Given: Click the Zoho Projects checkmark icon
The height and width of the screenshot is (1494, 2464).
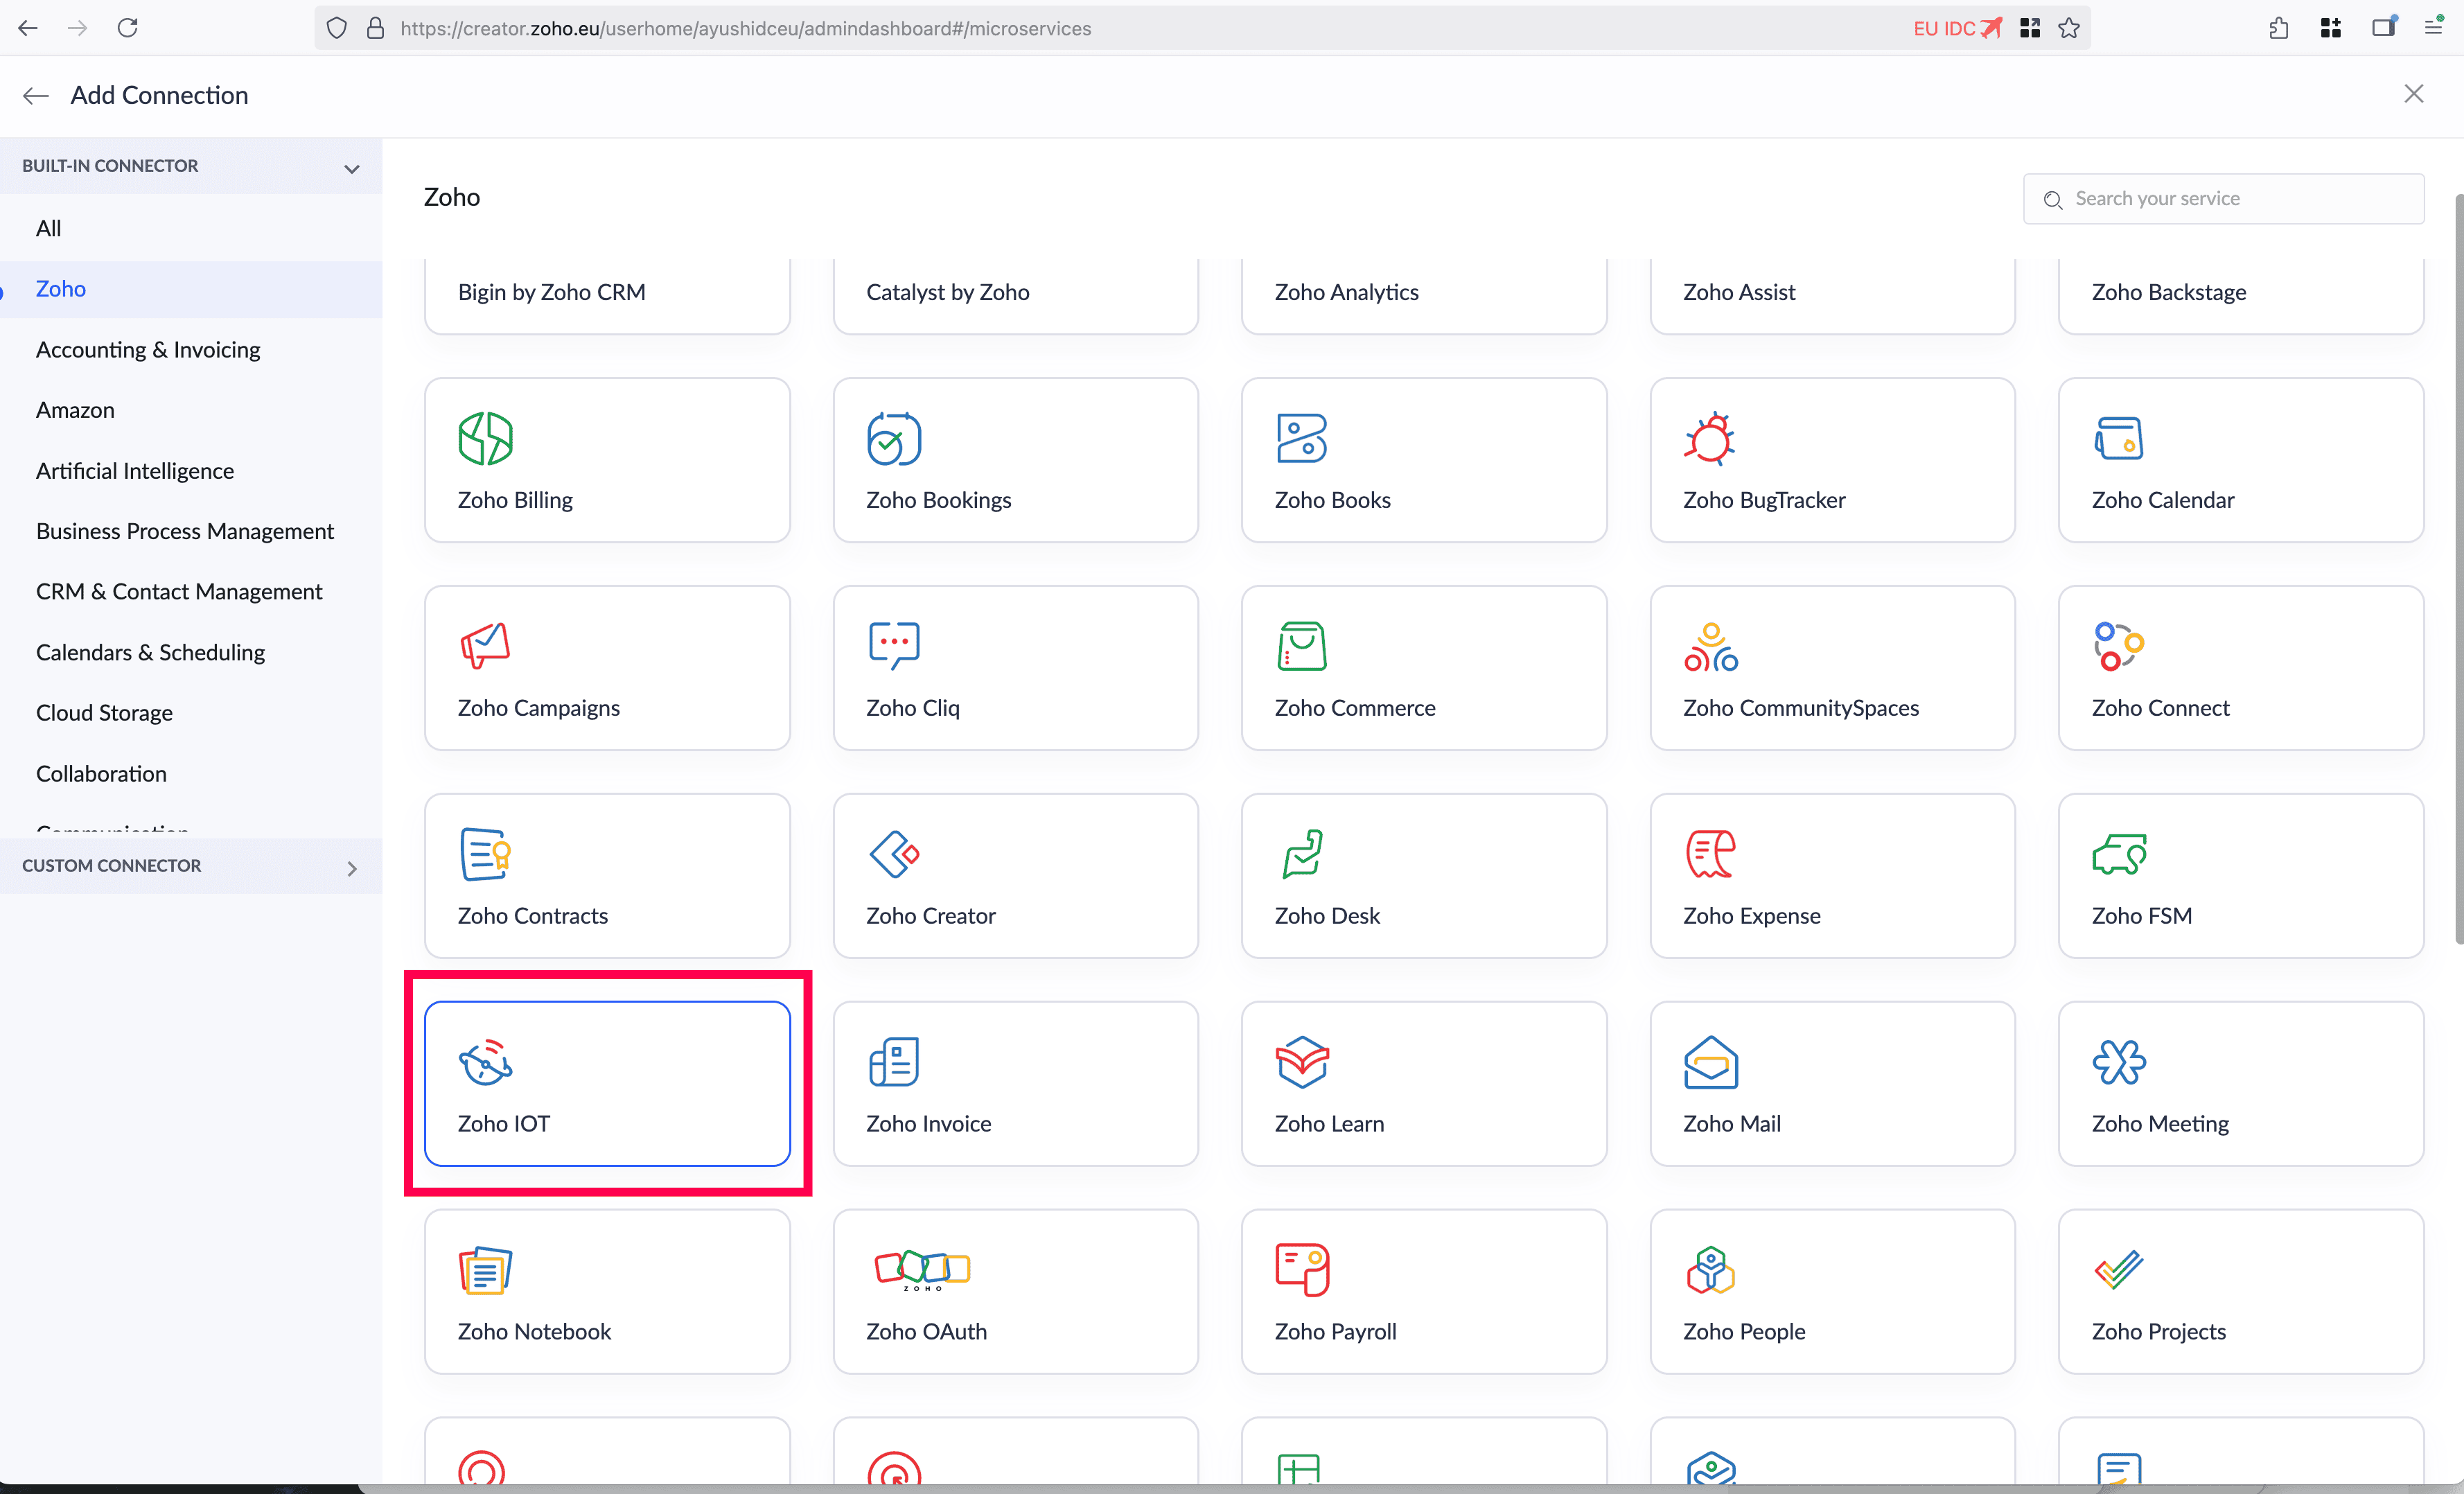Looking at the screenshot, I should (x=2118, y=1269).
